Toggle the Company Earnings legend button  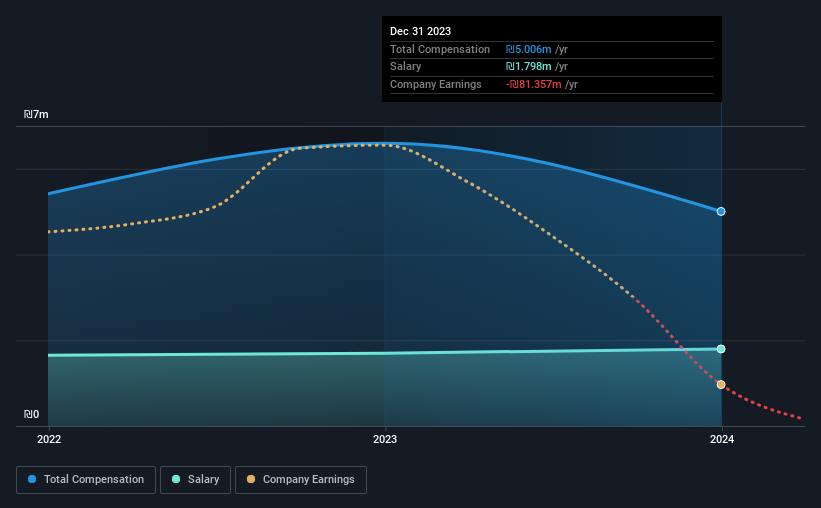[x=301, y=480]
